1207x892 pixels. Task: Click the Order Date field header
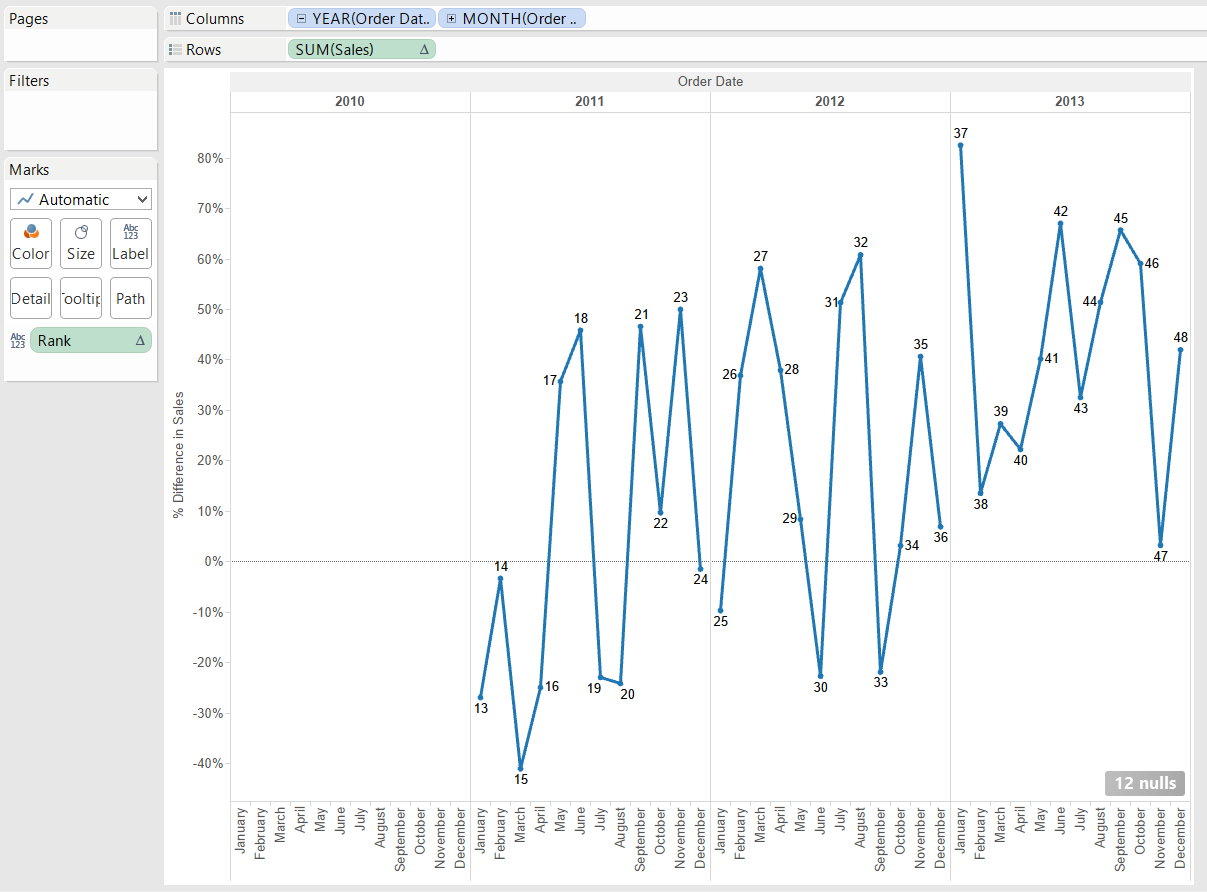point(710,82)
